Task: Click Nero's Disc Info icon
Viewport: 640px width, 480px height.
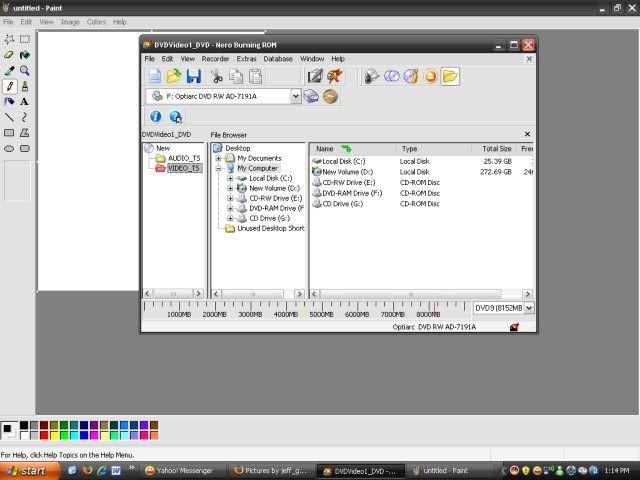Action: coord(411,76)
